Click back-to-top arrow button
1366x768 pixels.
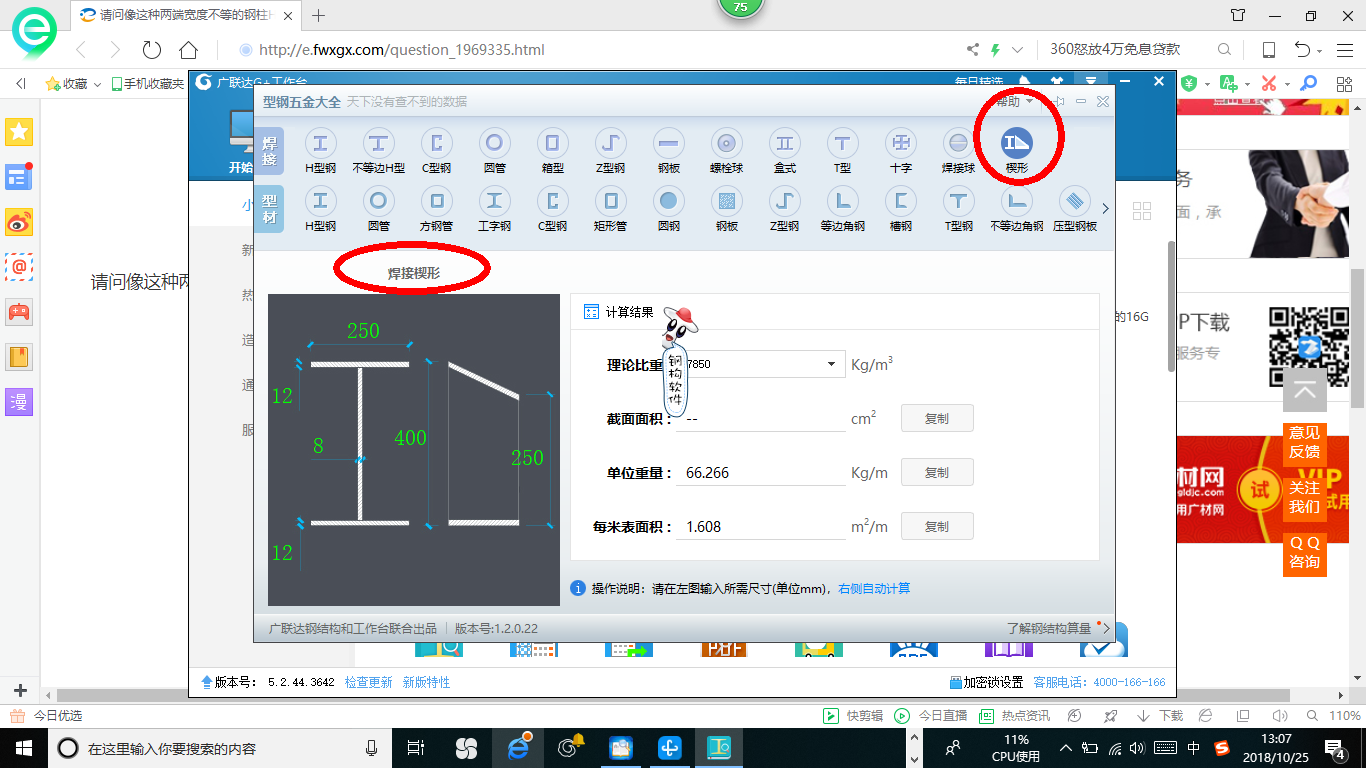(1304, 390)
